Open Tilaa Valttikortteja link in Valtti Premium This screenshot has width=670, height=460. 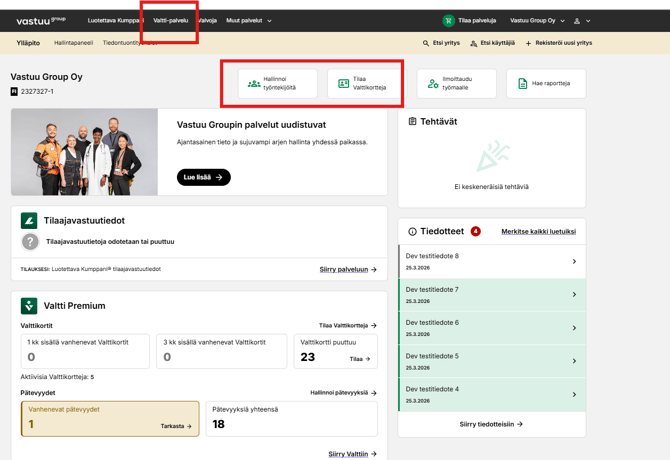[x=348, y=325]
